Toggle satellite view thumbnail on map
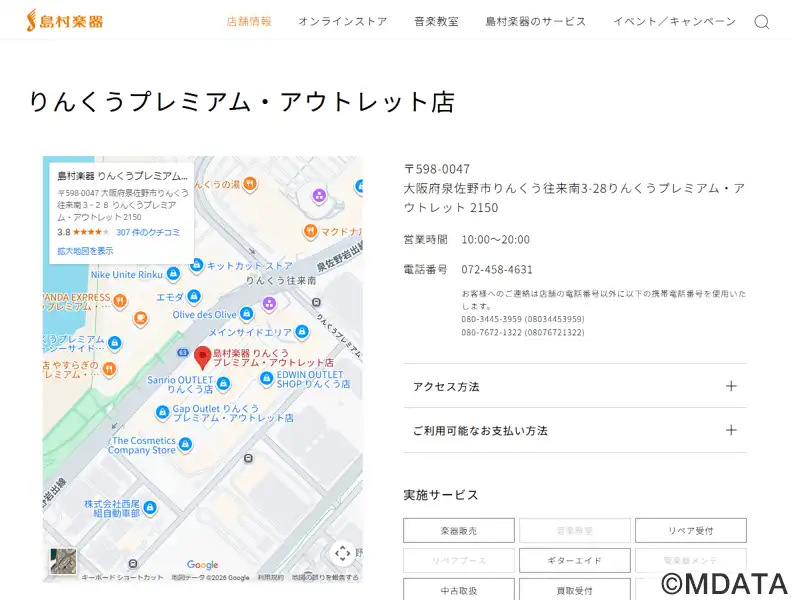This screenshot has width=800, height=600. point(63,561)
